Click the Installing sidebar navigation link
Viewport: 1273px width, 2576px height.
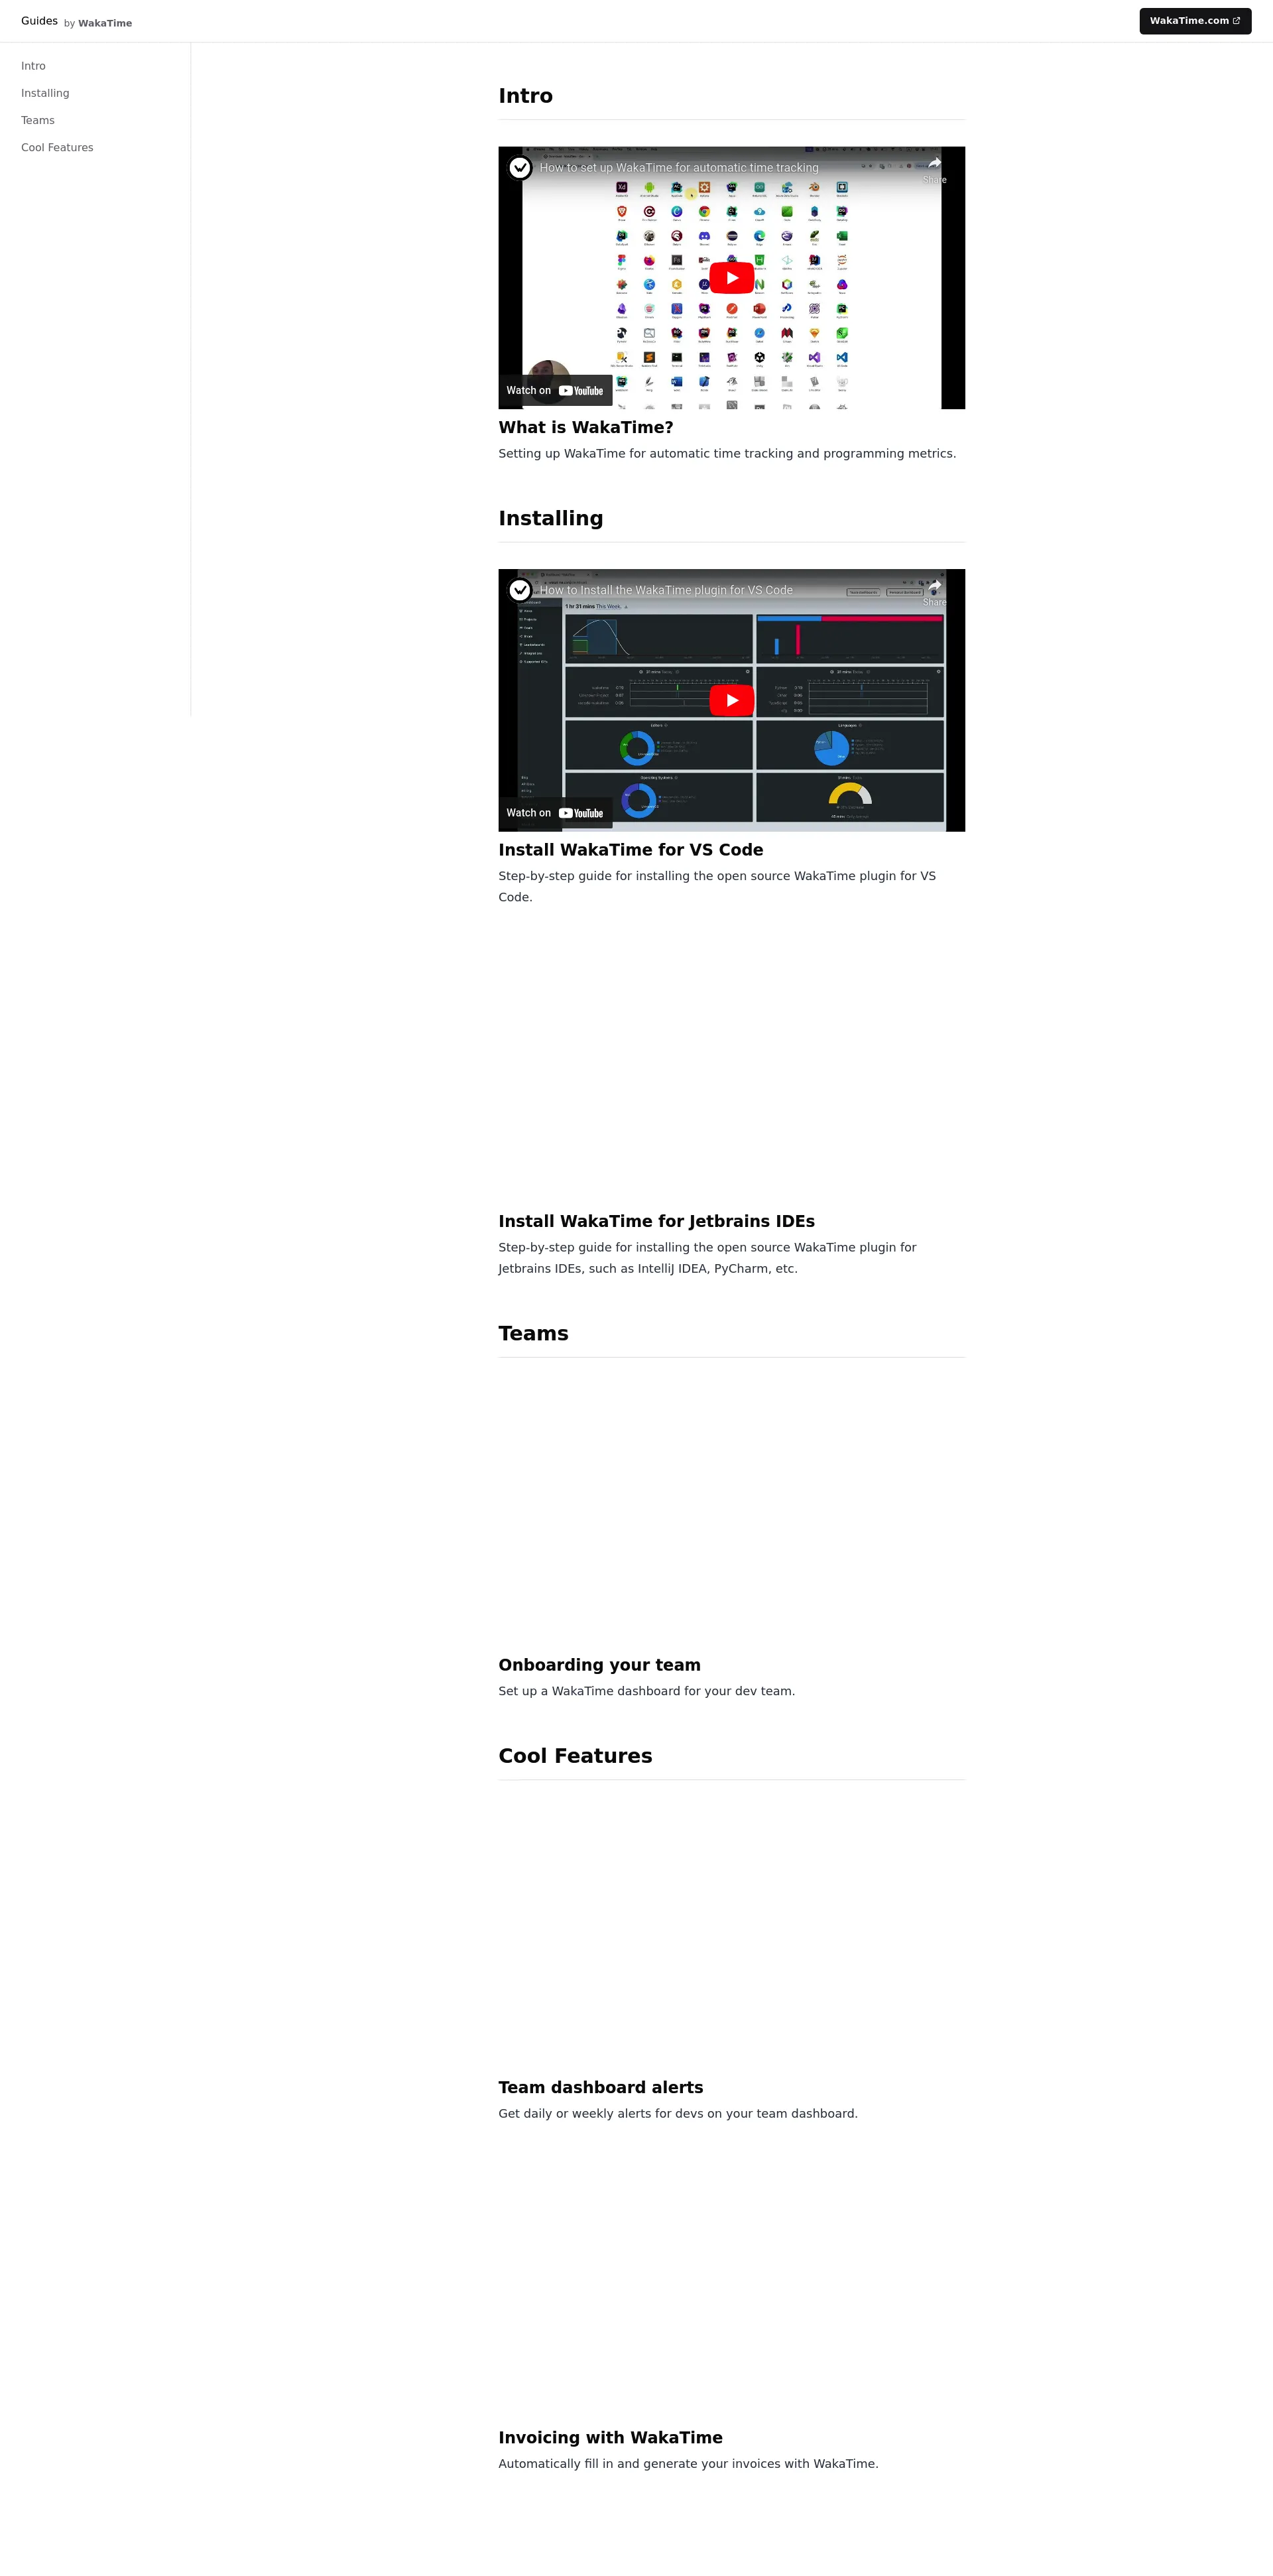[44, 92]
